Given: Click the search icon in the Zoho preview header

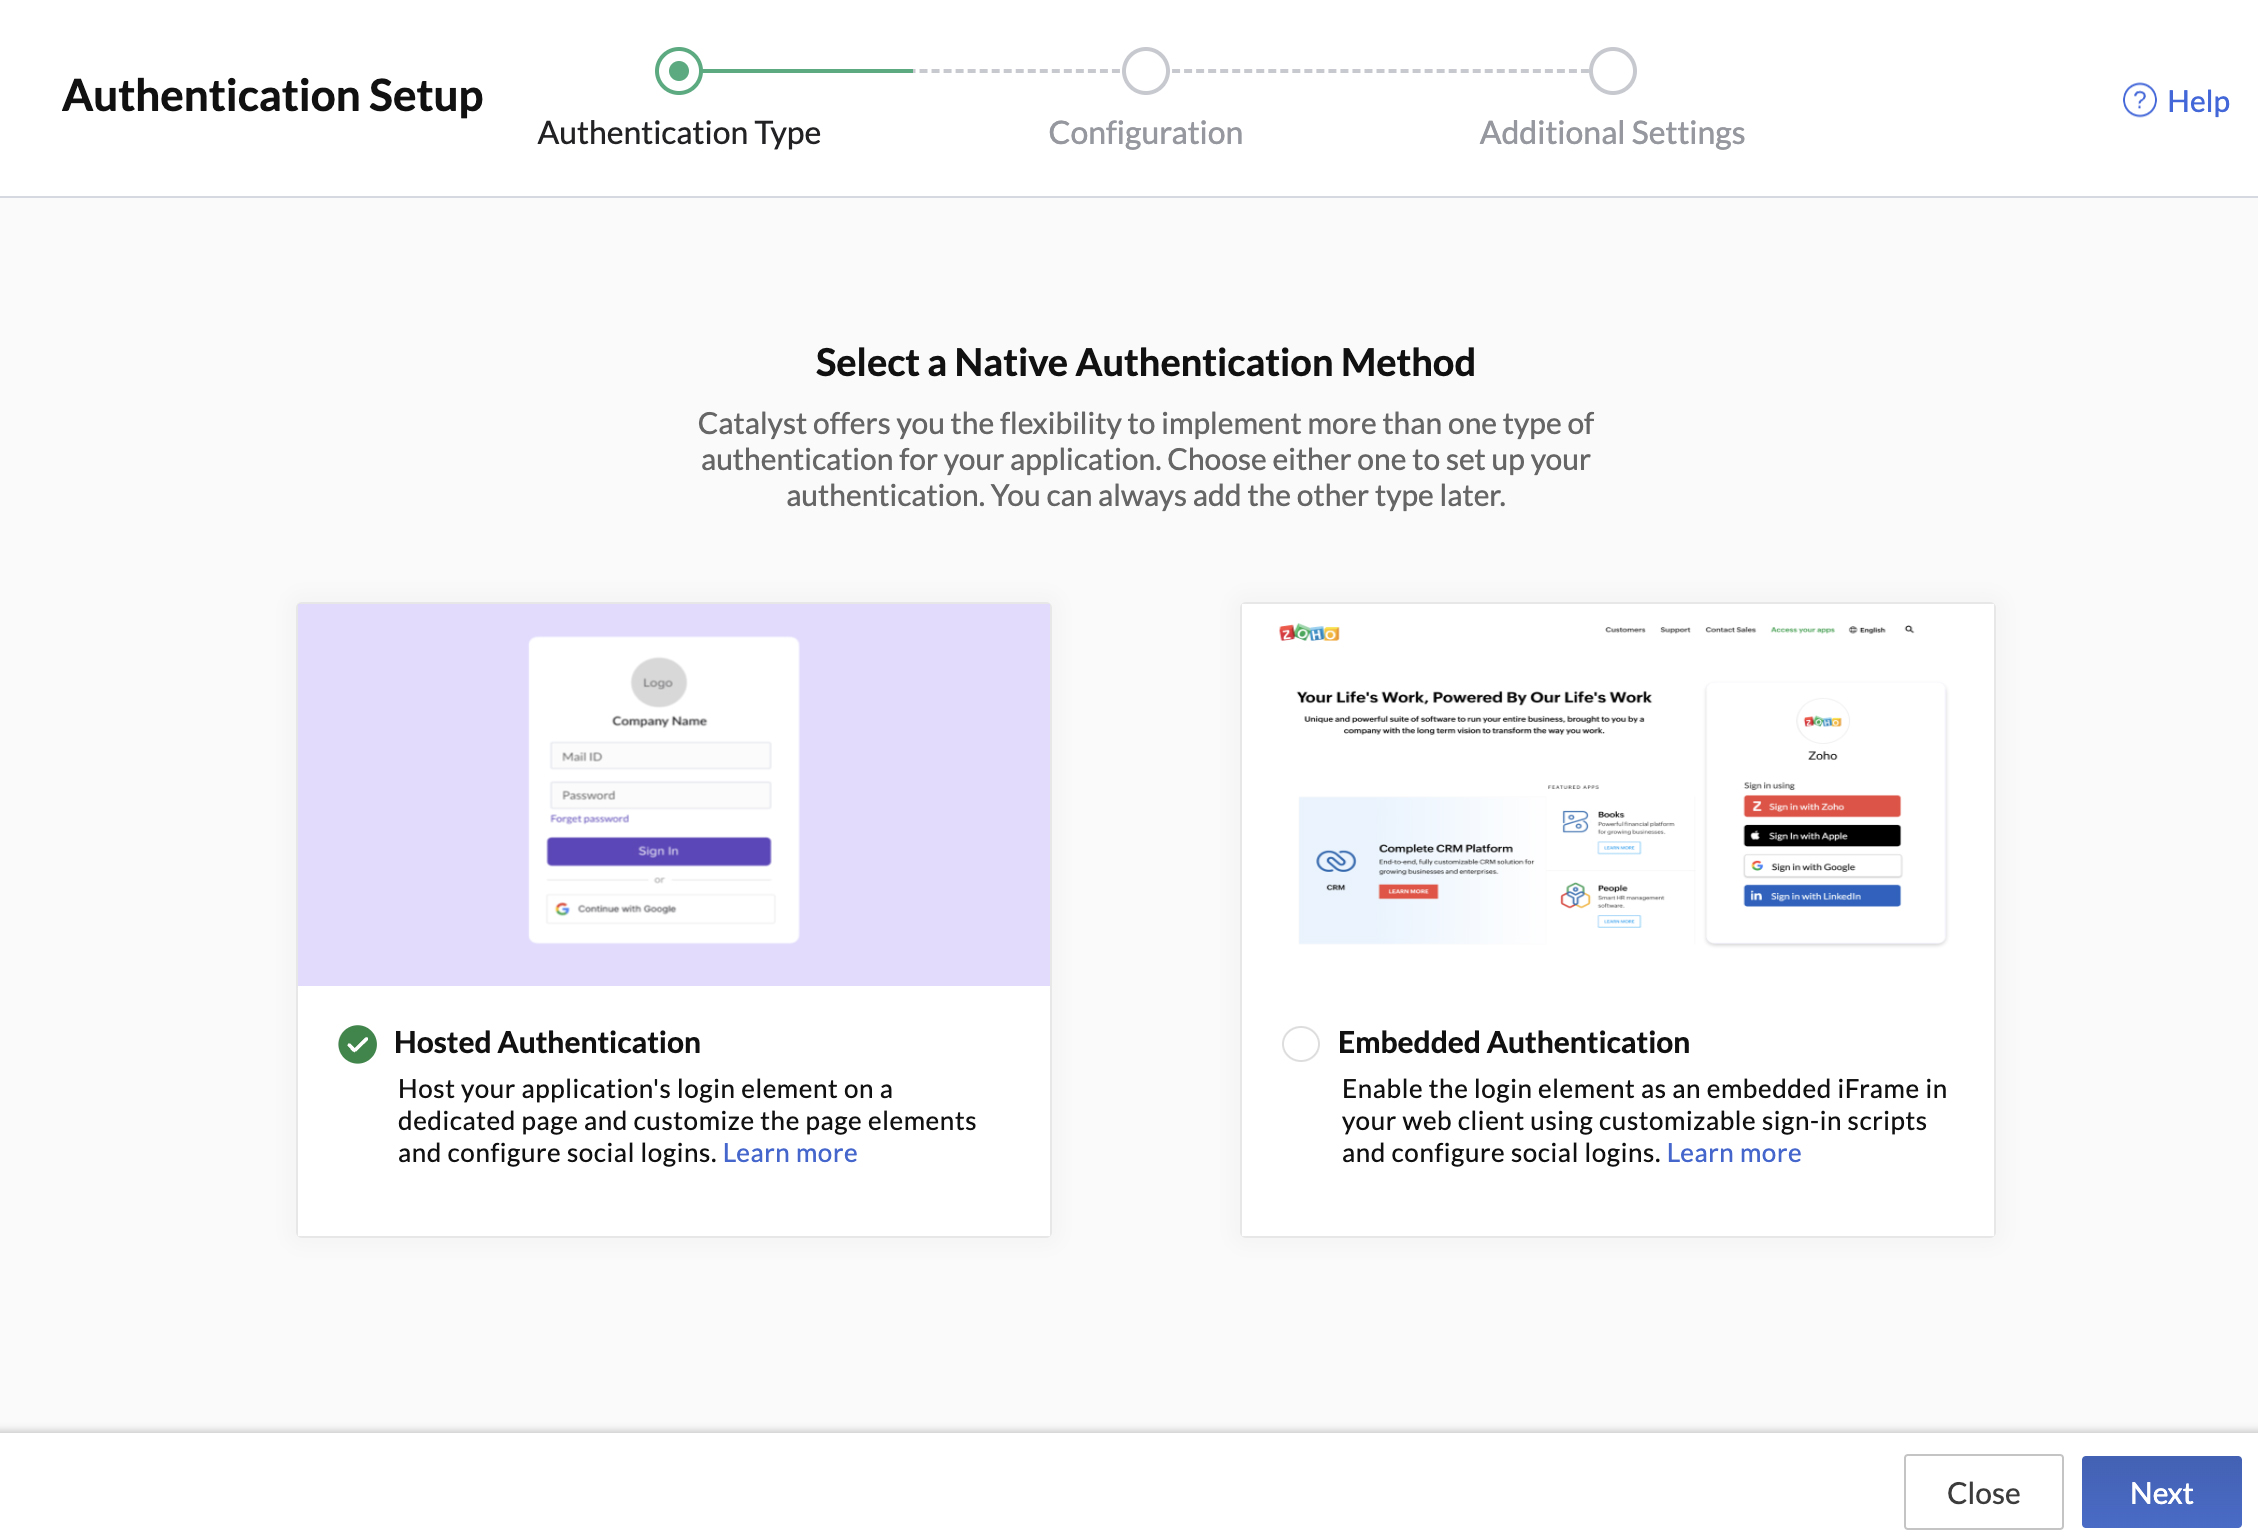Looking at the screenshot, I should (1910, 629).
